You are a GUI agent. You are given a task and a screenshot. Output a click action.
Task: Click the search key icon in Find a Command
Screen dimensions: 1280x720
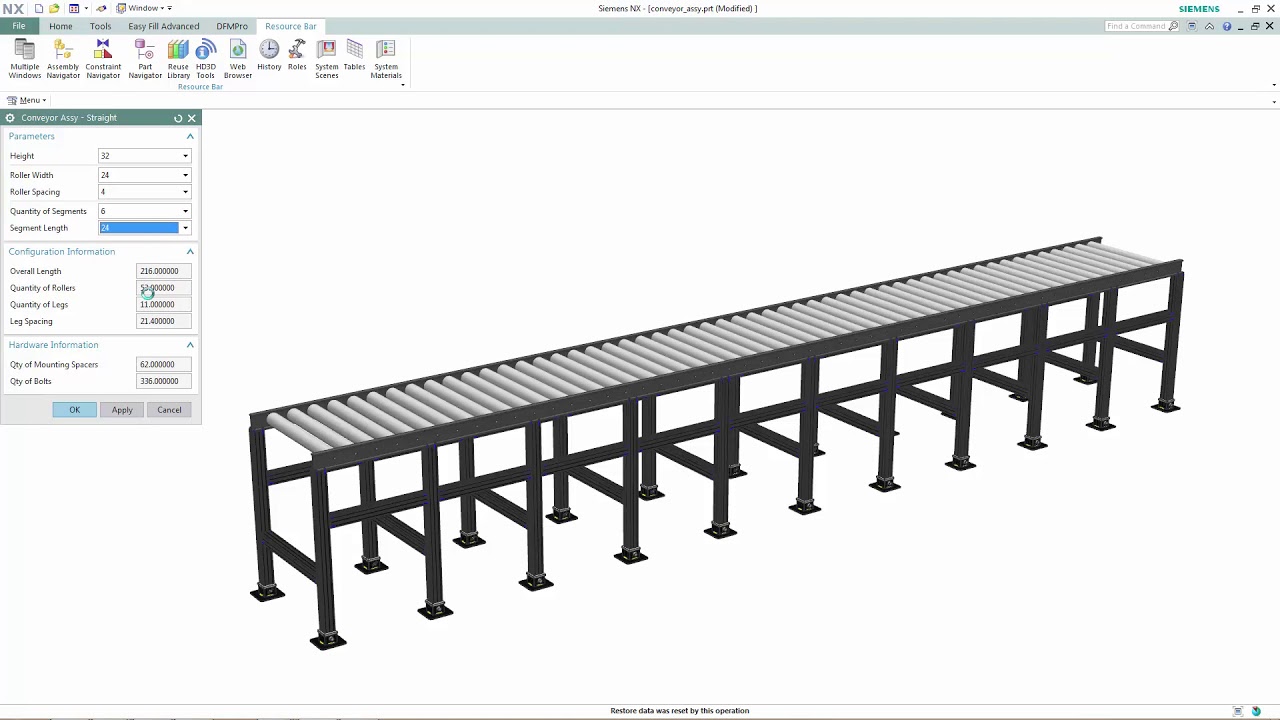click(x=1175, y=26)
